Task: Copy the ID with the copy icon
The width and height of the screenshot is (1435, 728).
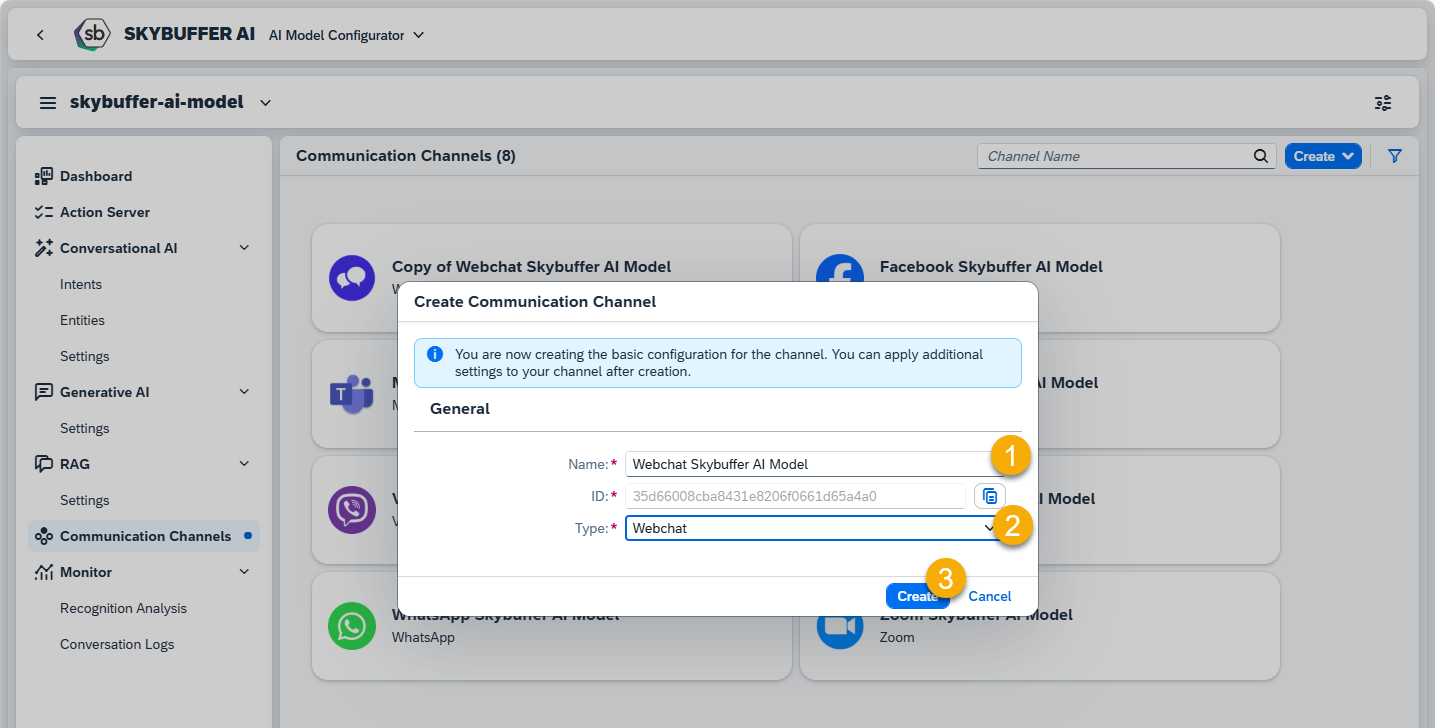Action: tap(990, 496)
